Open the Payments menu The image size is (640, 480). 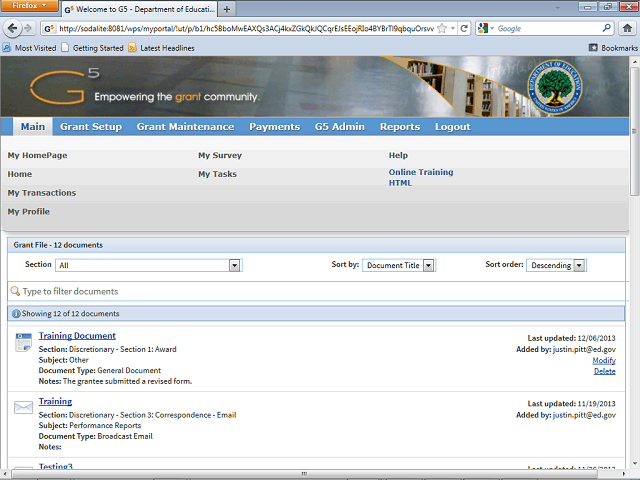tap(275, 127)
